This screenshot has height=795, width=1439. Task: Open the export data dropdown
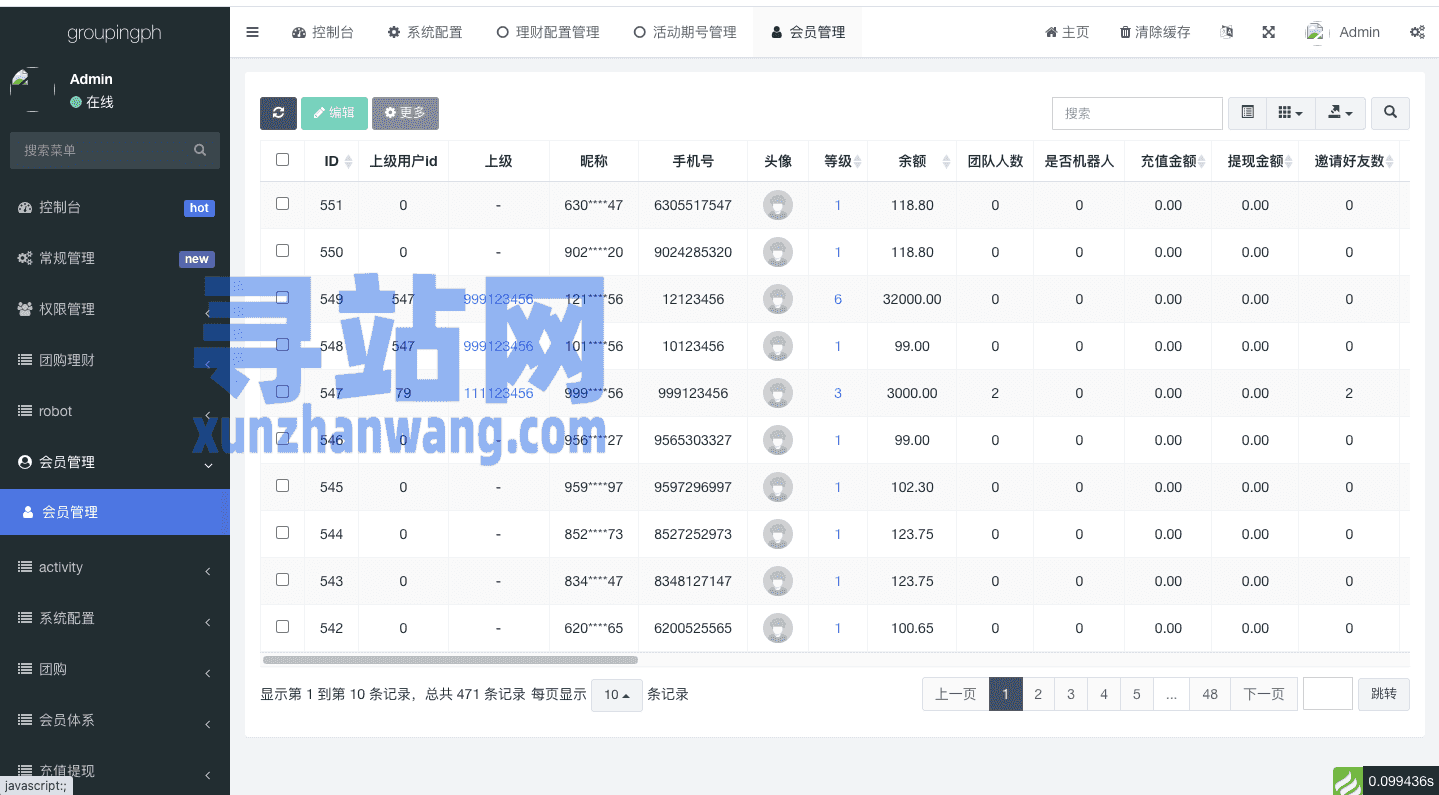(1340, 113)
